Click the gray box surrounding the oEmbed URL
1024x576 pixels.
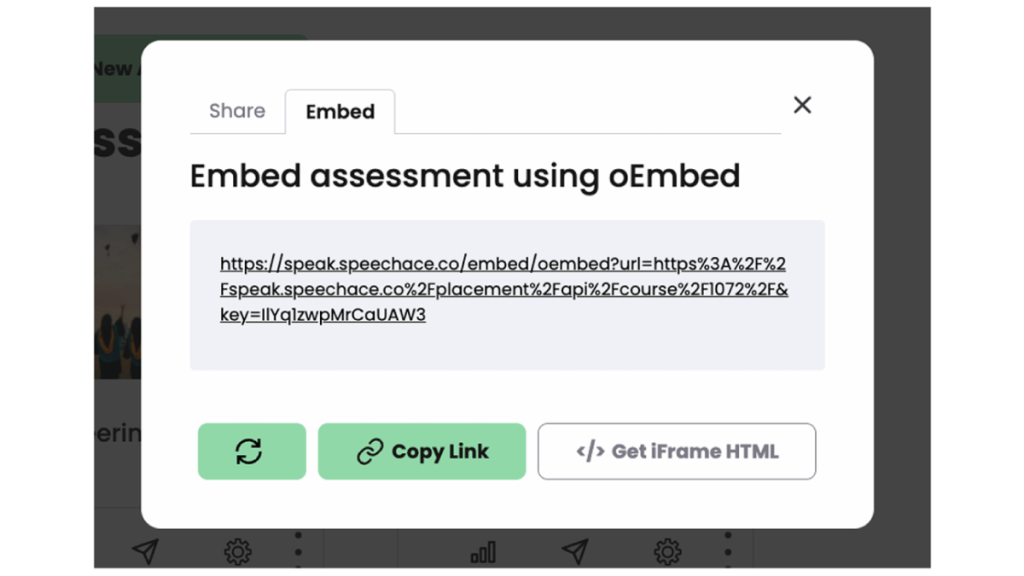click(507, 348)
